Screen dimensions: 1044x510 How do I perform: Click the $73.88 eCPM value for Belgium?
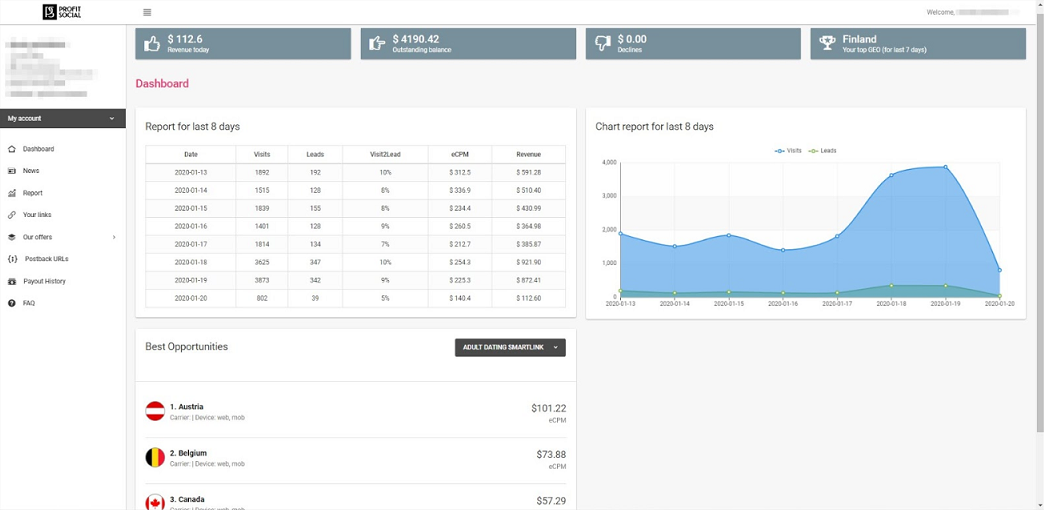tap(551, 455)
